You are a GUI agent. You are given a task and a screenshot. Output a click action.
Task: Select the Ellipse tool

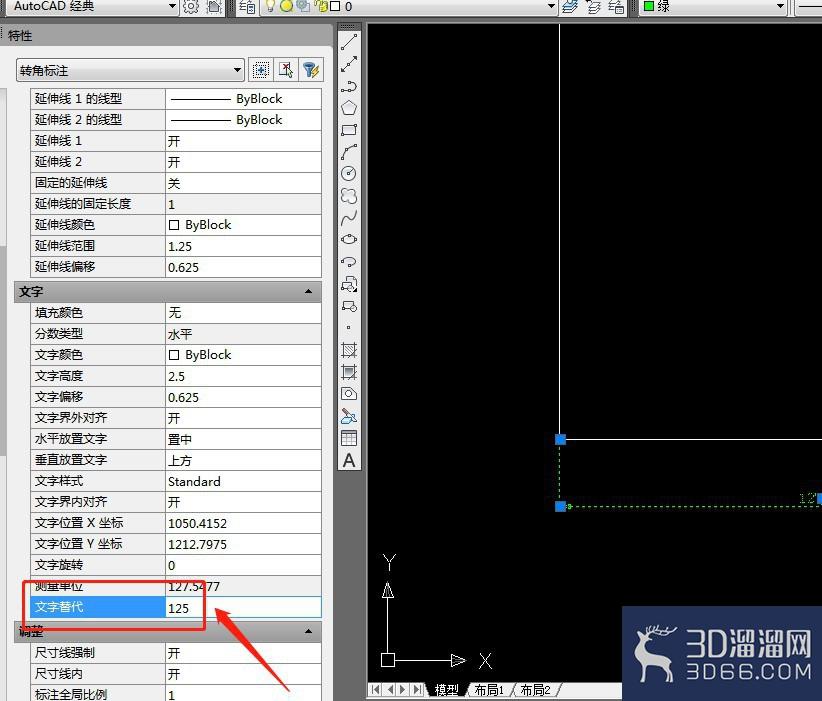pos(349,240)
